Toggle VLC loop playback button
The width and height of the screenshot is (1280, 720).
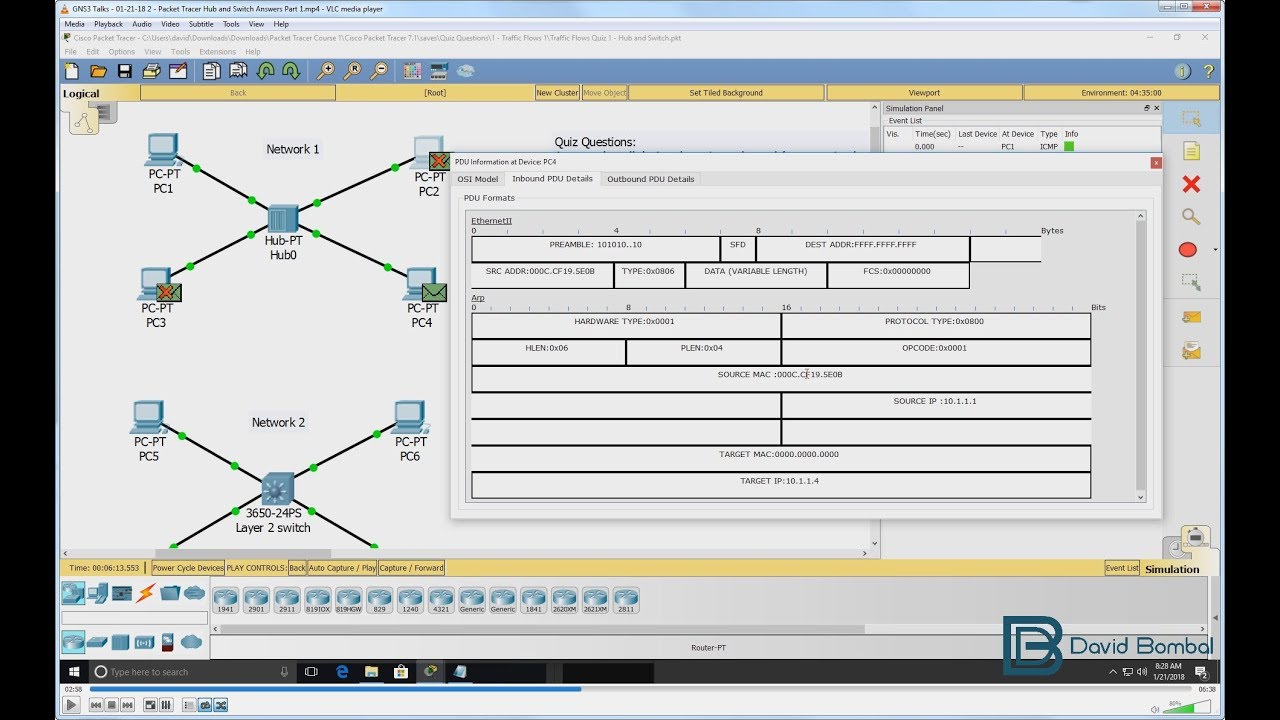[205, 705]
